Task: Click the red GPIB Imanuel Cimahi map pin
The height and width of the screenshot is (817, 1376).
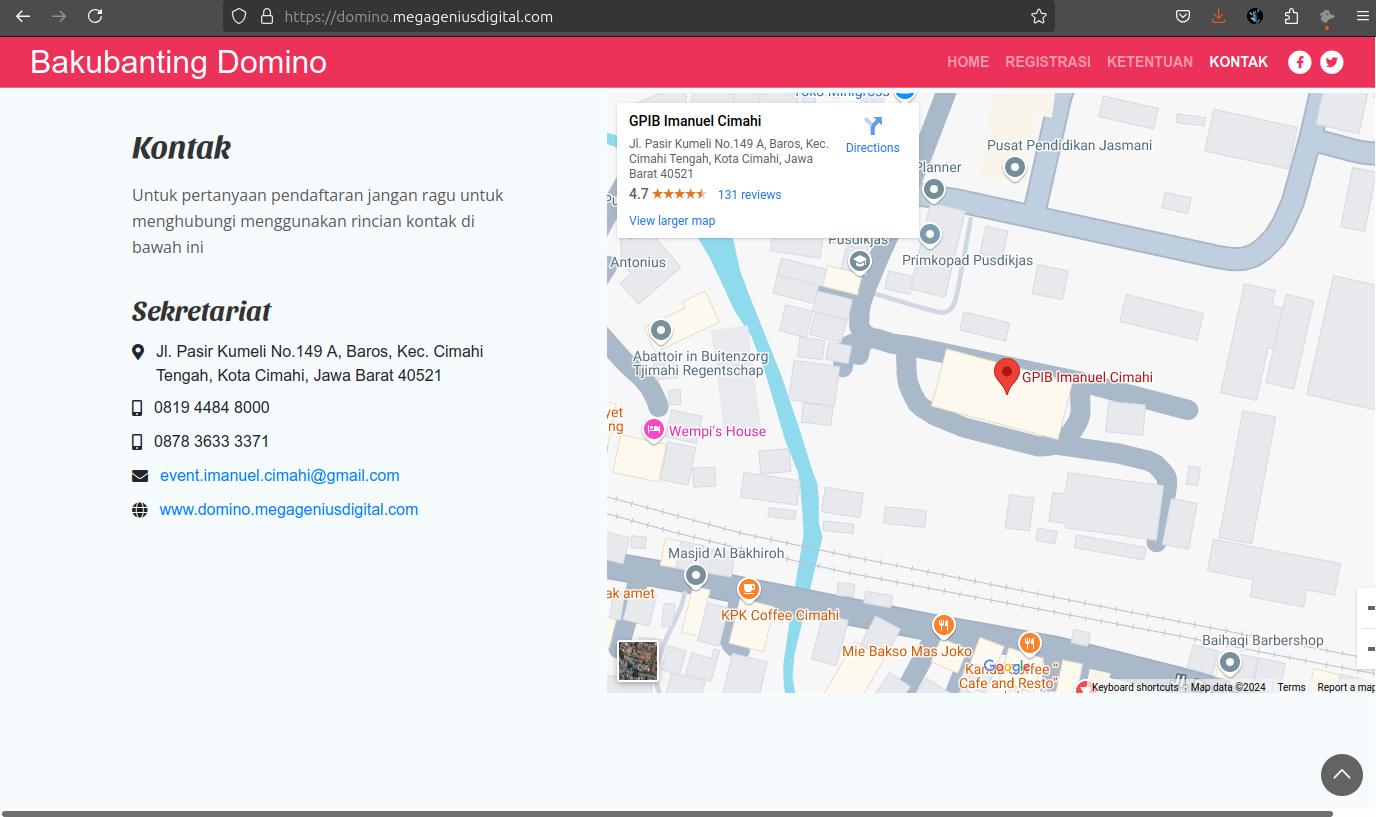Action: tap(1006, 375)
